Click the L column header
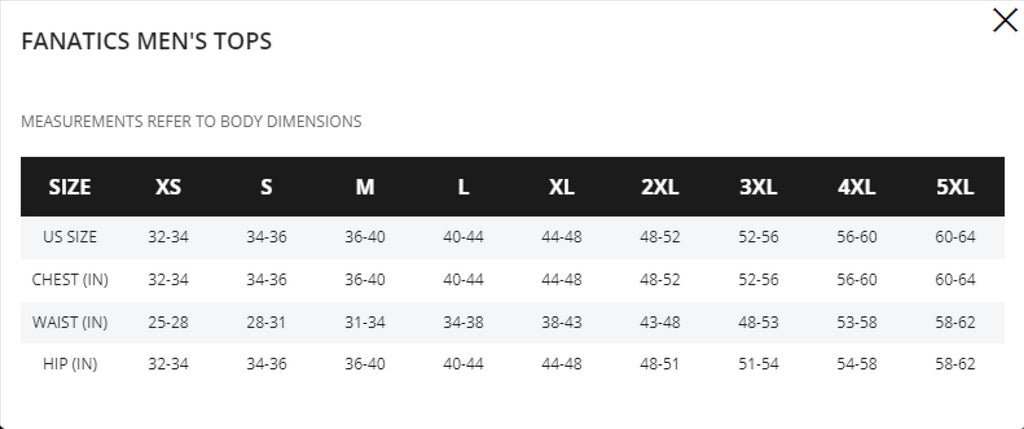Screen dimensions: 1024x429 click(x=463, y=187)
